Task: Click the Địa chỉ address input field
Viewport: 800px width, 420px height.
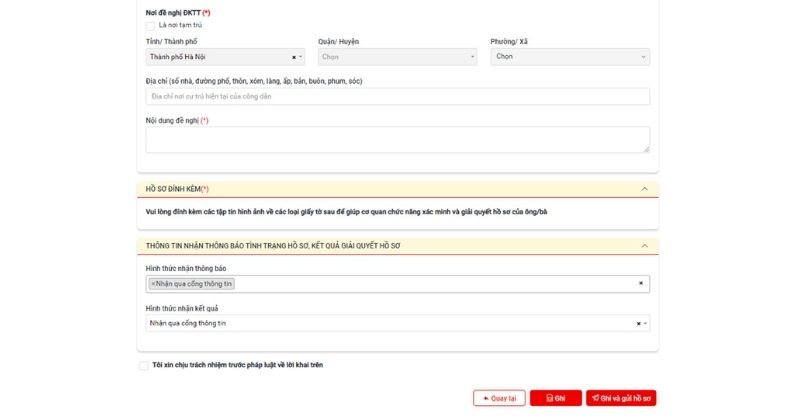Action: point(397,96)
